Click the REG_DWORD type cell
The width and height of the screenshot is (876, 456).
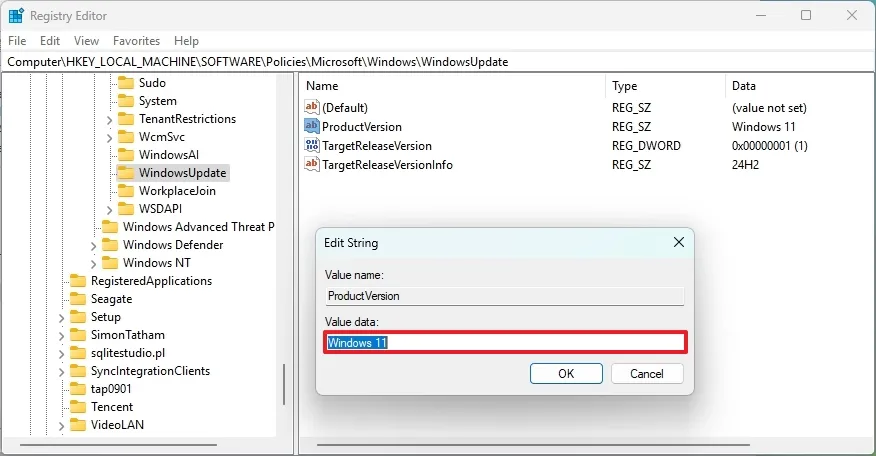click(x=646, y=146)
